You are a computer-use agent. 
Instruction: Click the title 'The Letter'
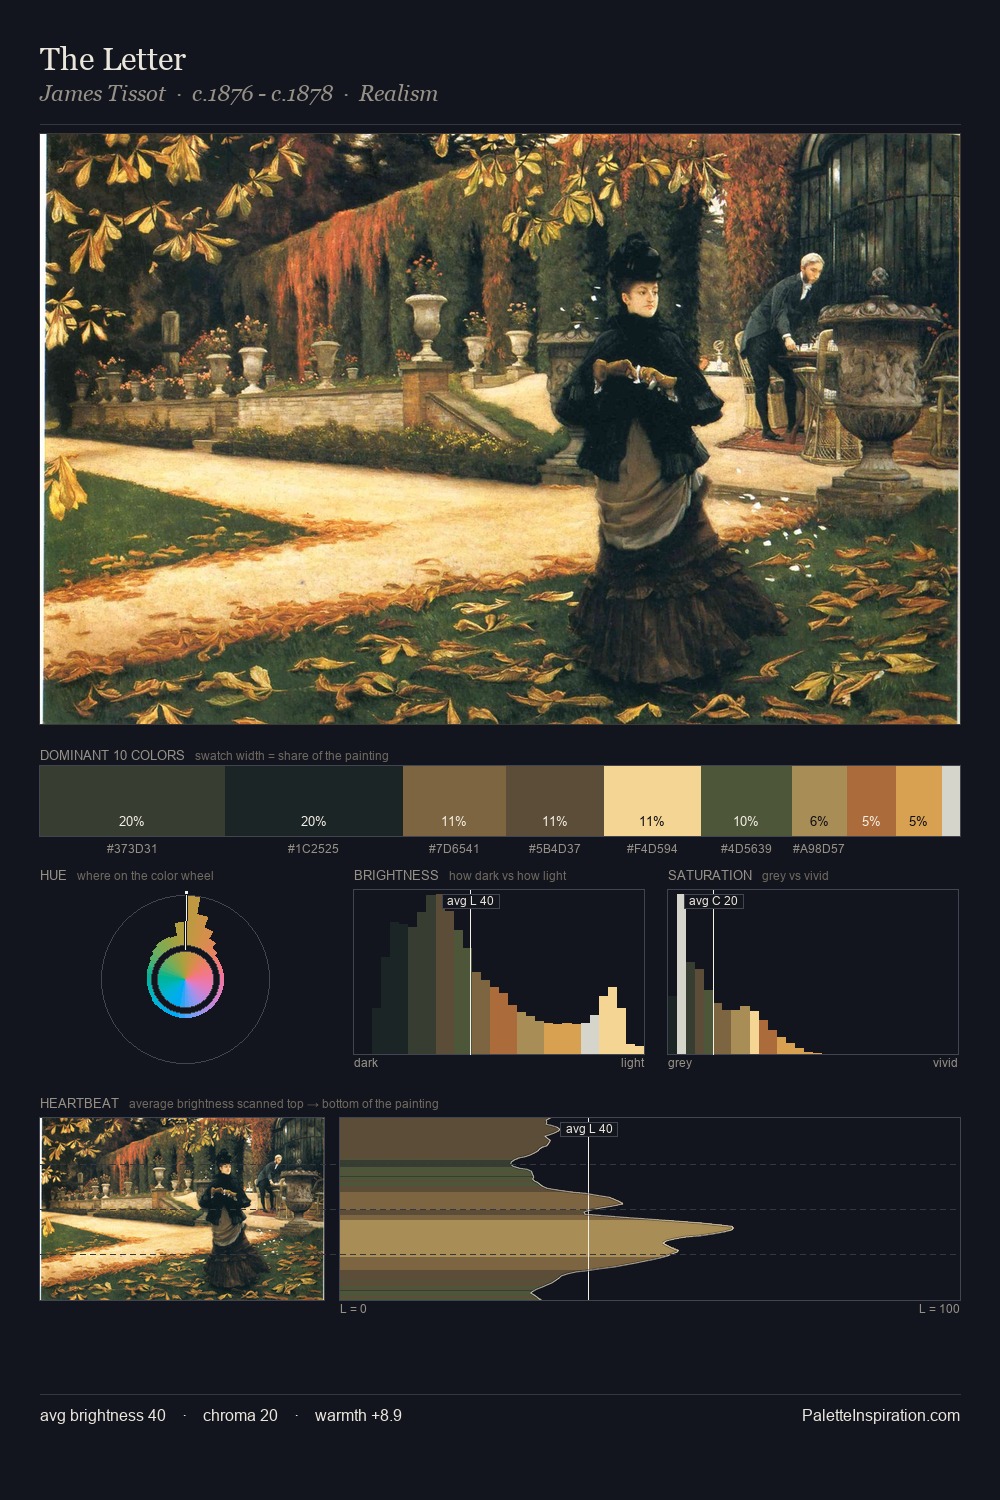point(113,59)
